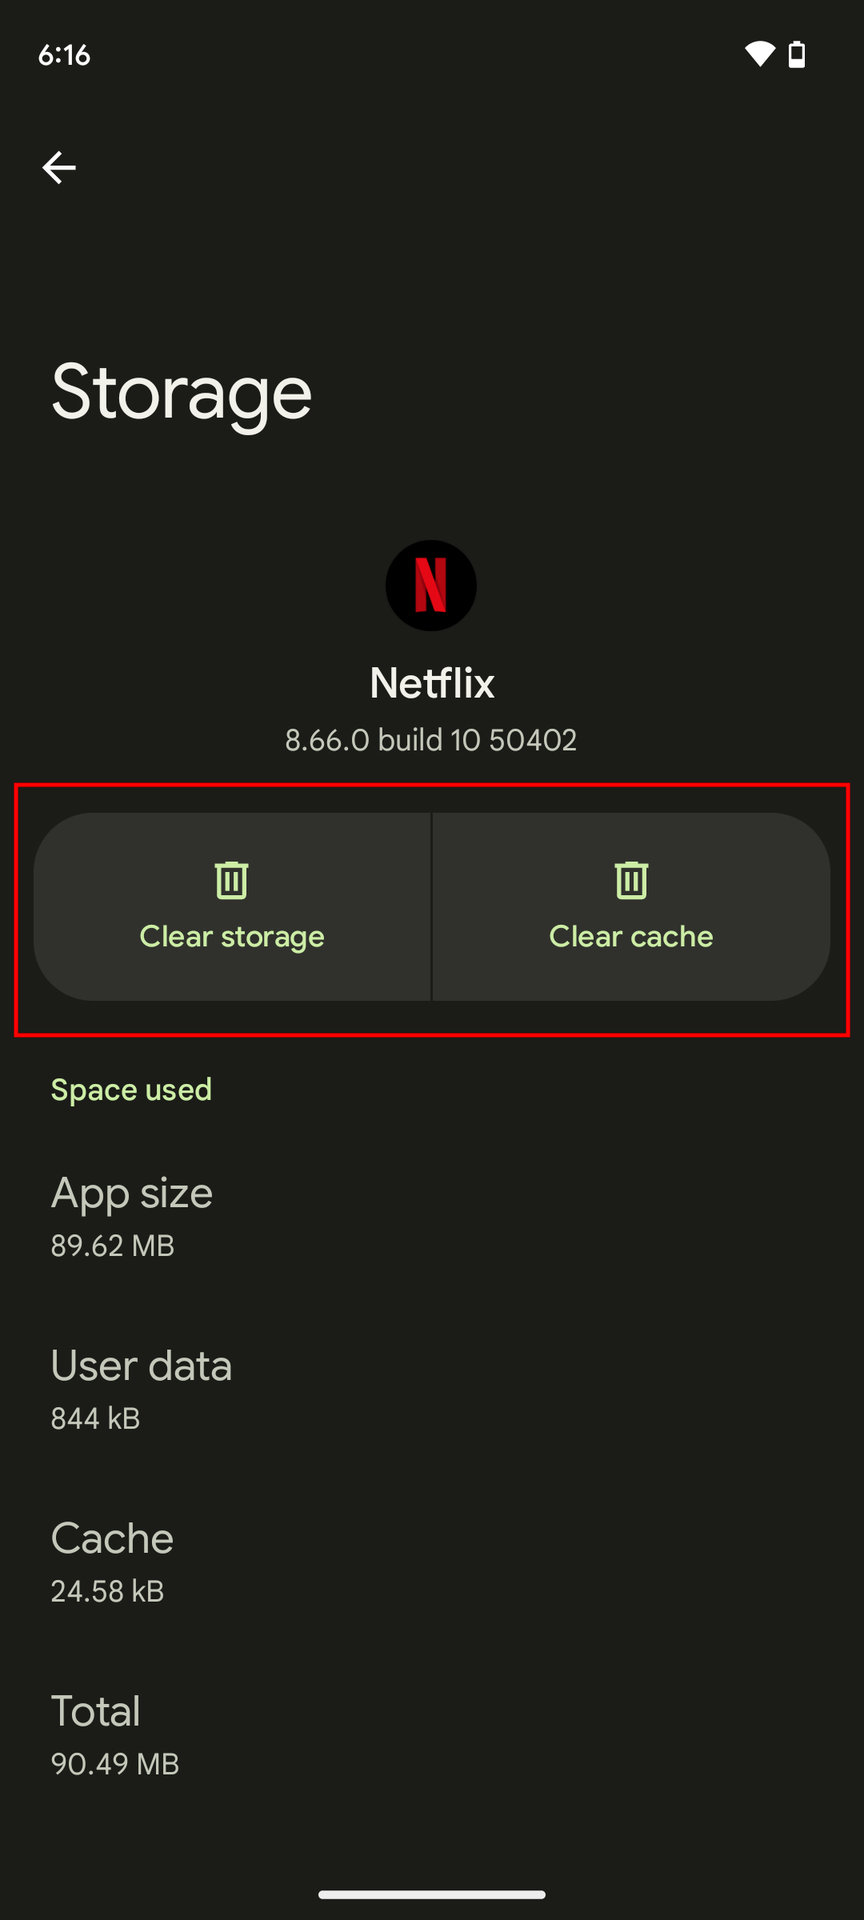864x1920 pixels.
Task: Tap the Storage page title
Action: (181, 392)
